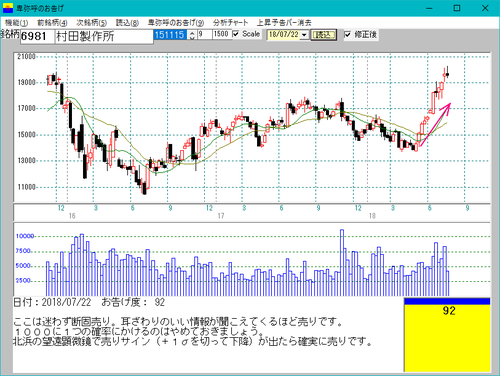The image size is (500, 376).
Task: Toggle the Scale checkbox
Action: pyautogui.click(x=236, y=34)
